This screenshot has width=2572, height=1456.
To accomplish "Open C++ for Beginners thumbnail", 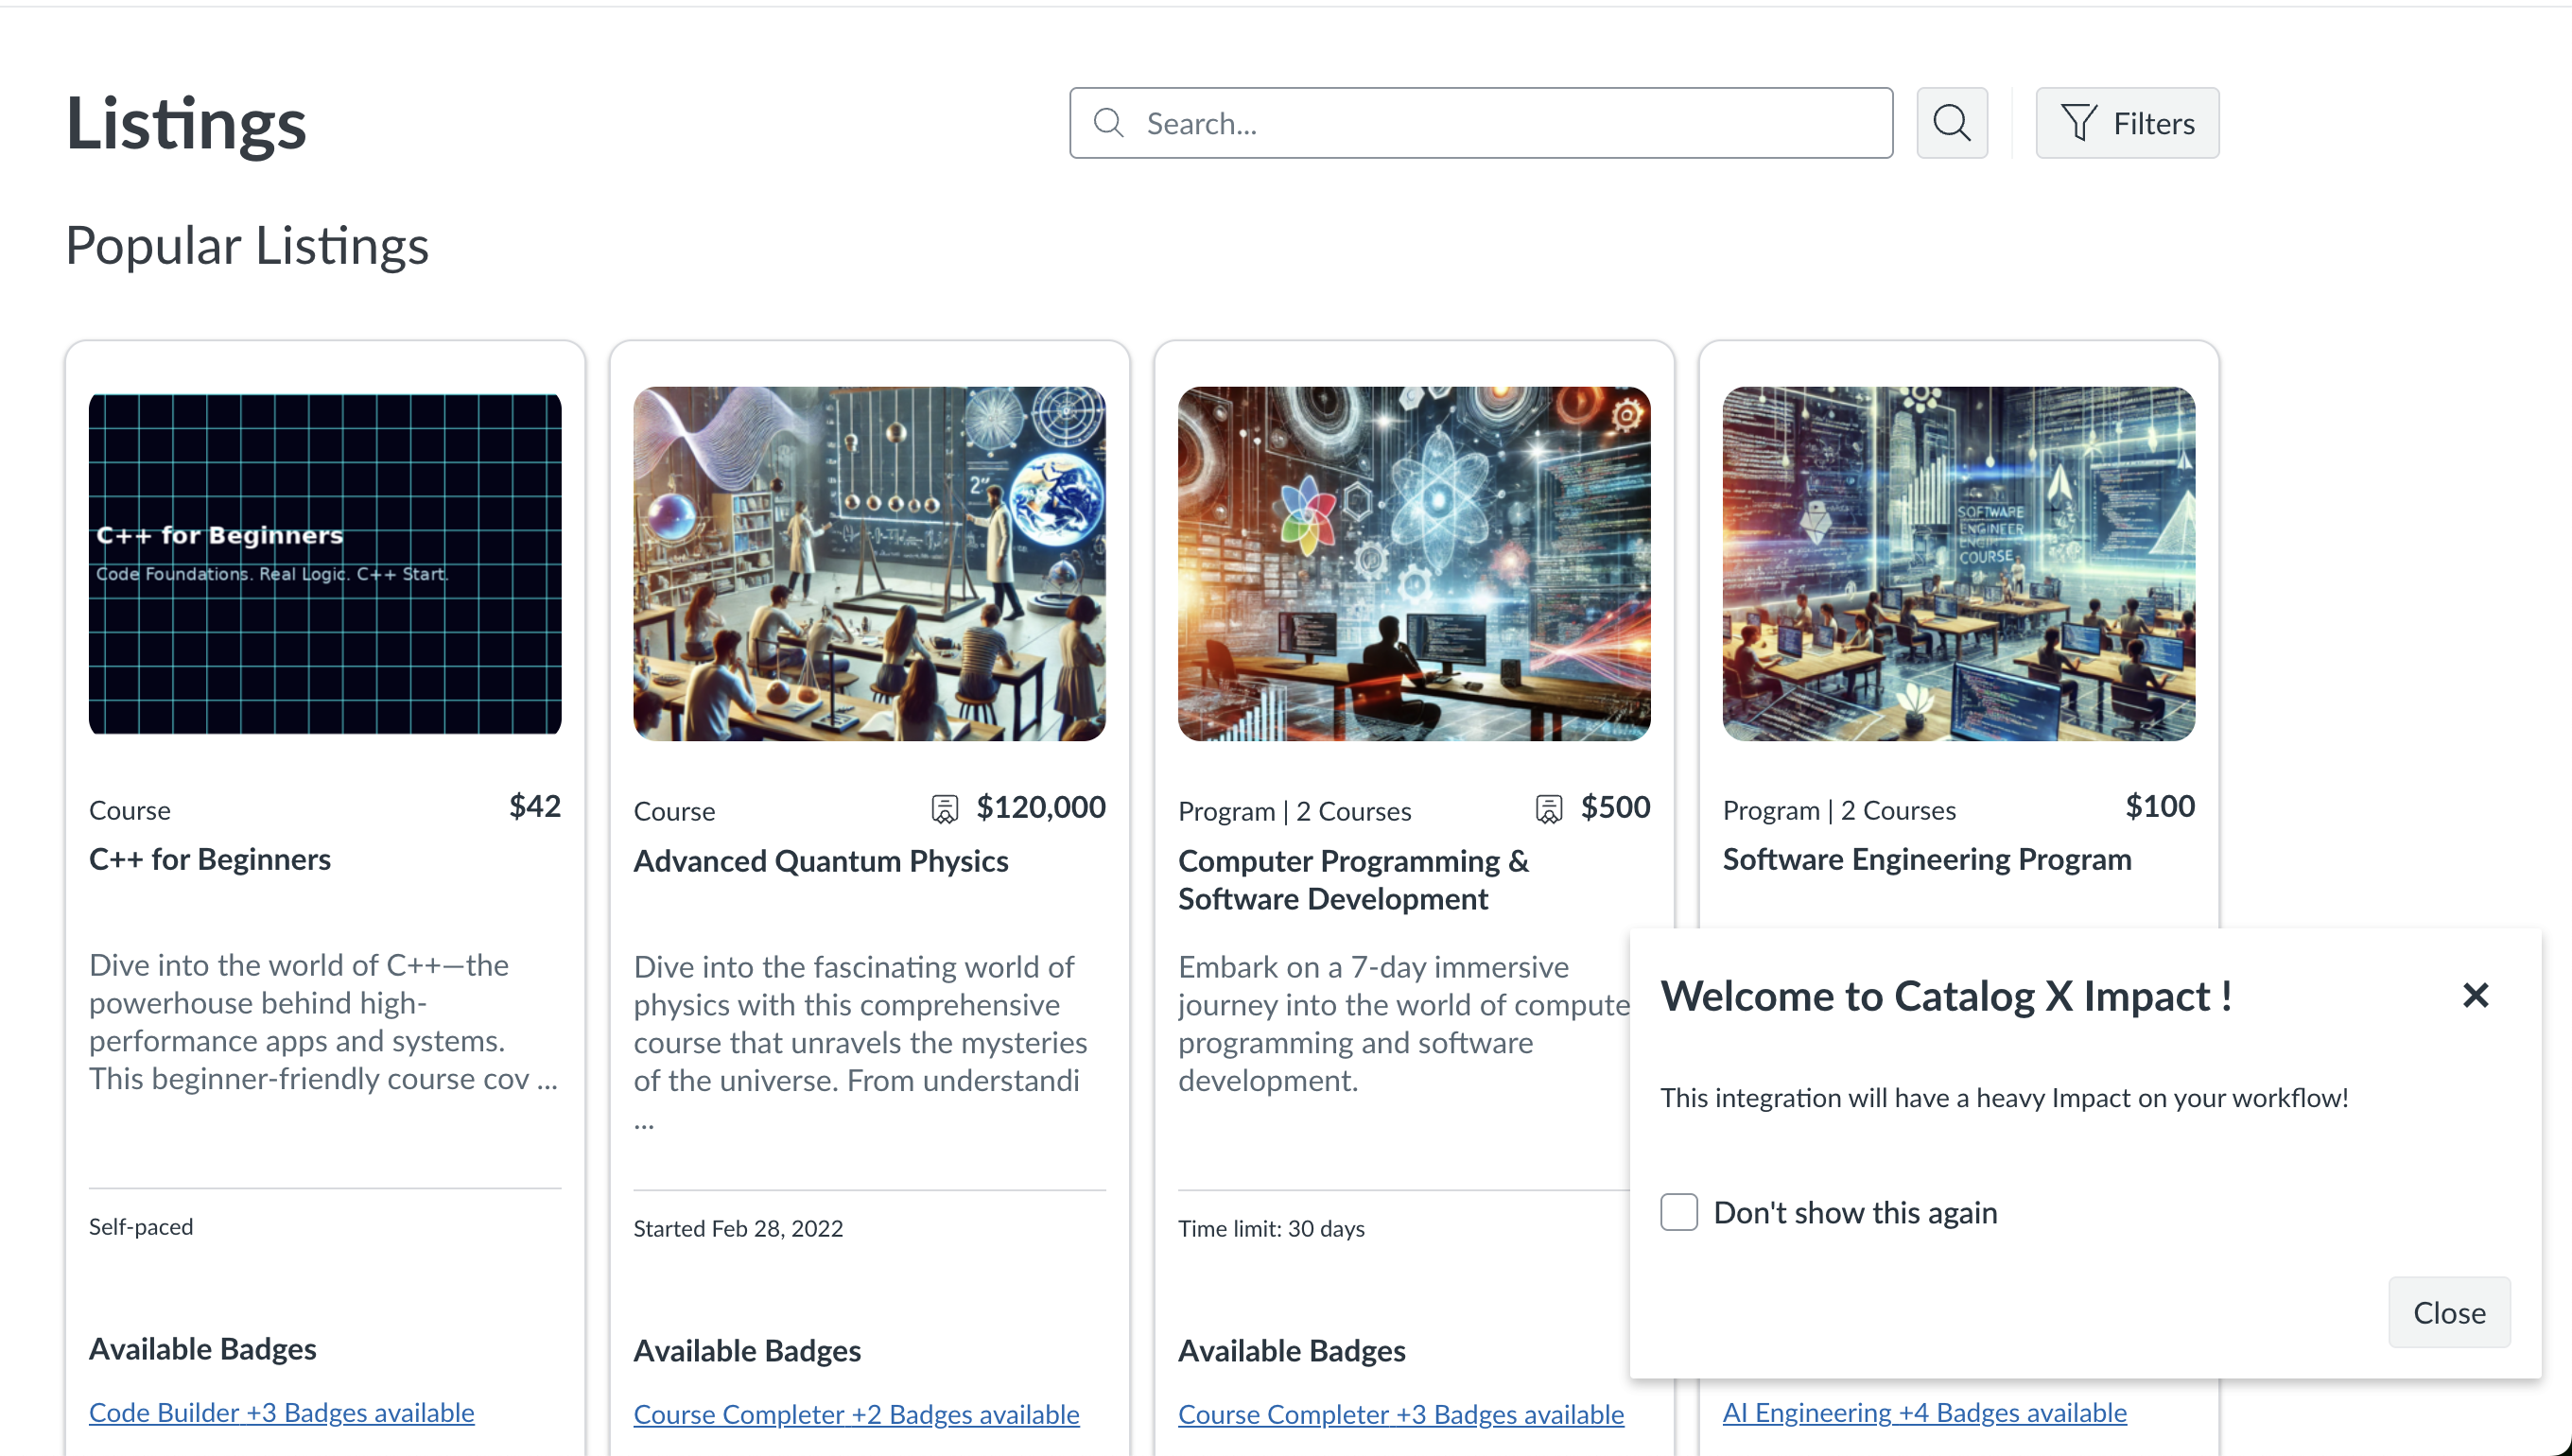I will (x=325, y=564).
